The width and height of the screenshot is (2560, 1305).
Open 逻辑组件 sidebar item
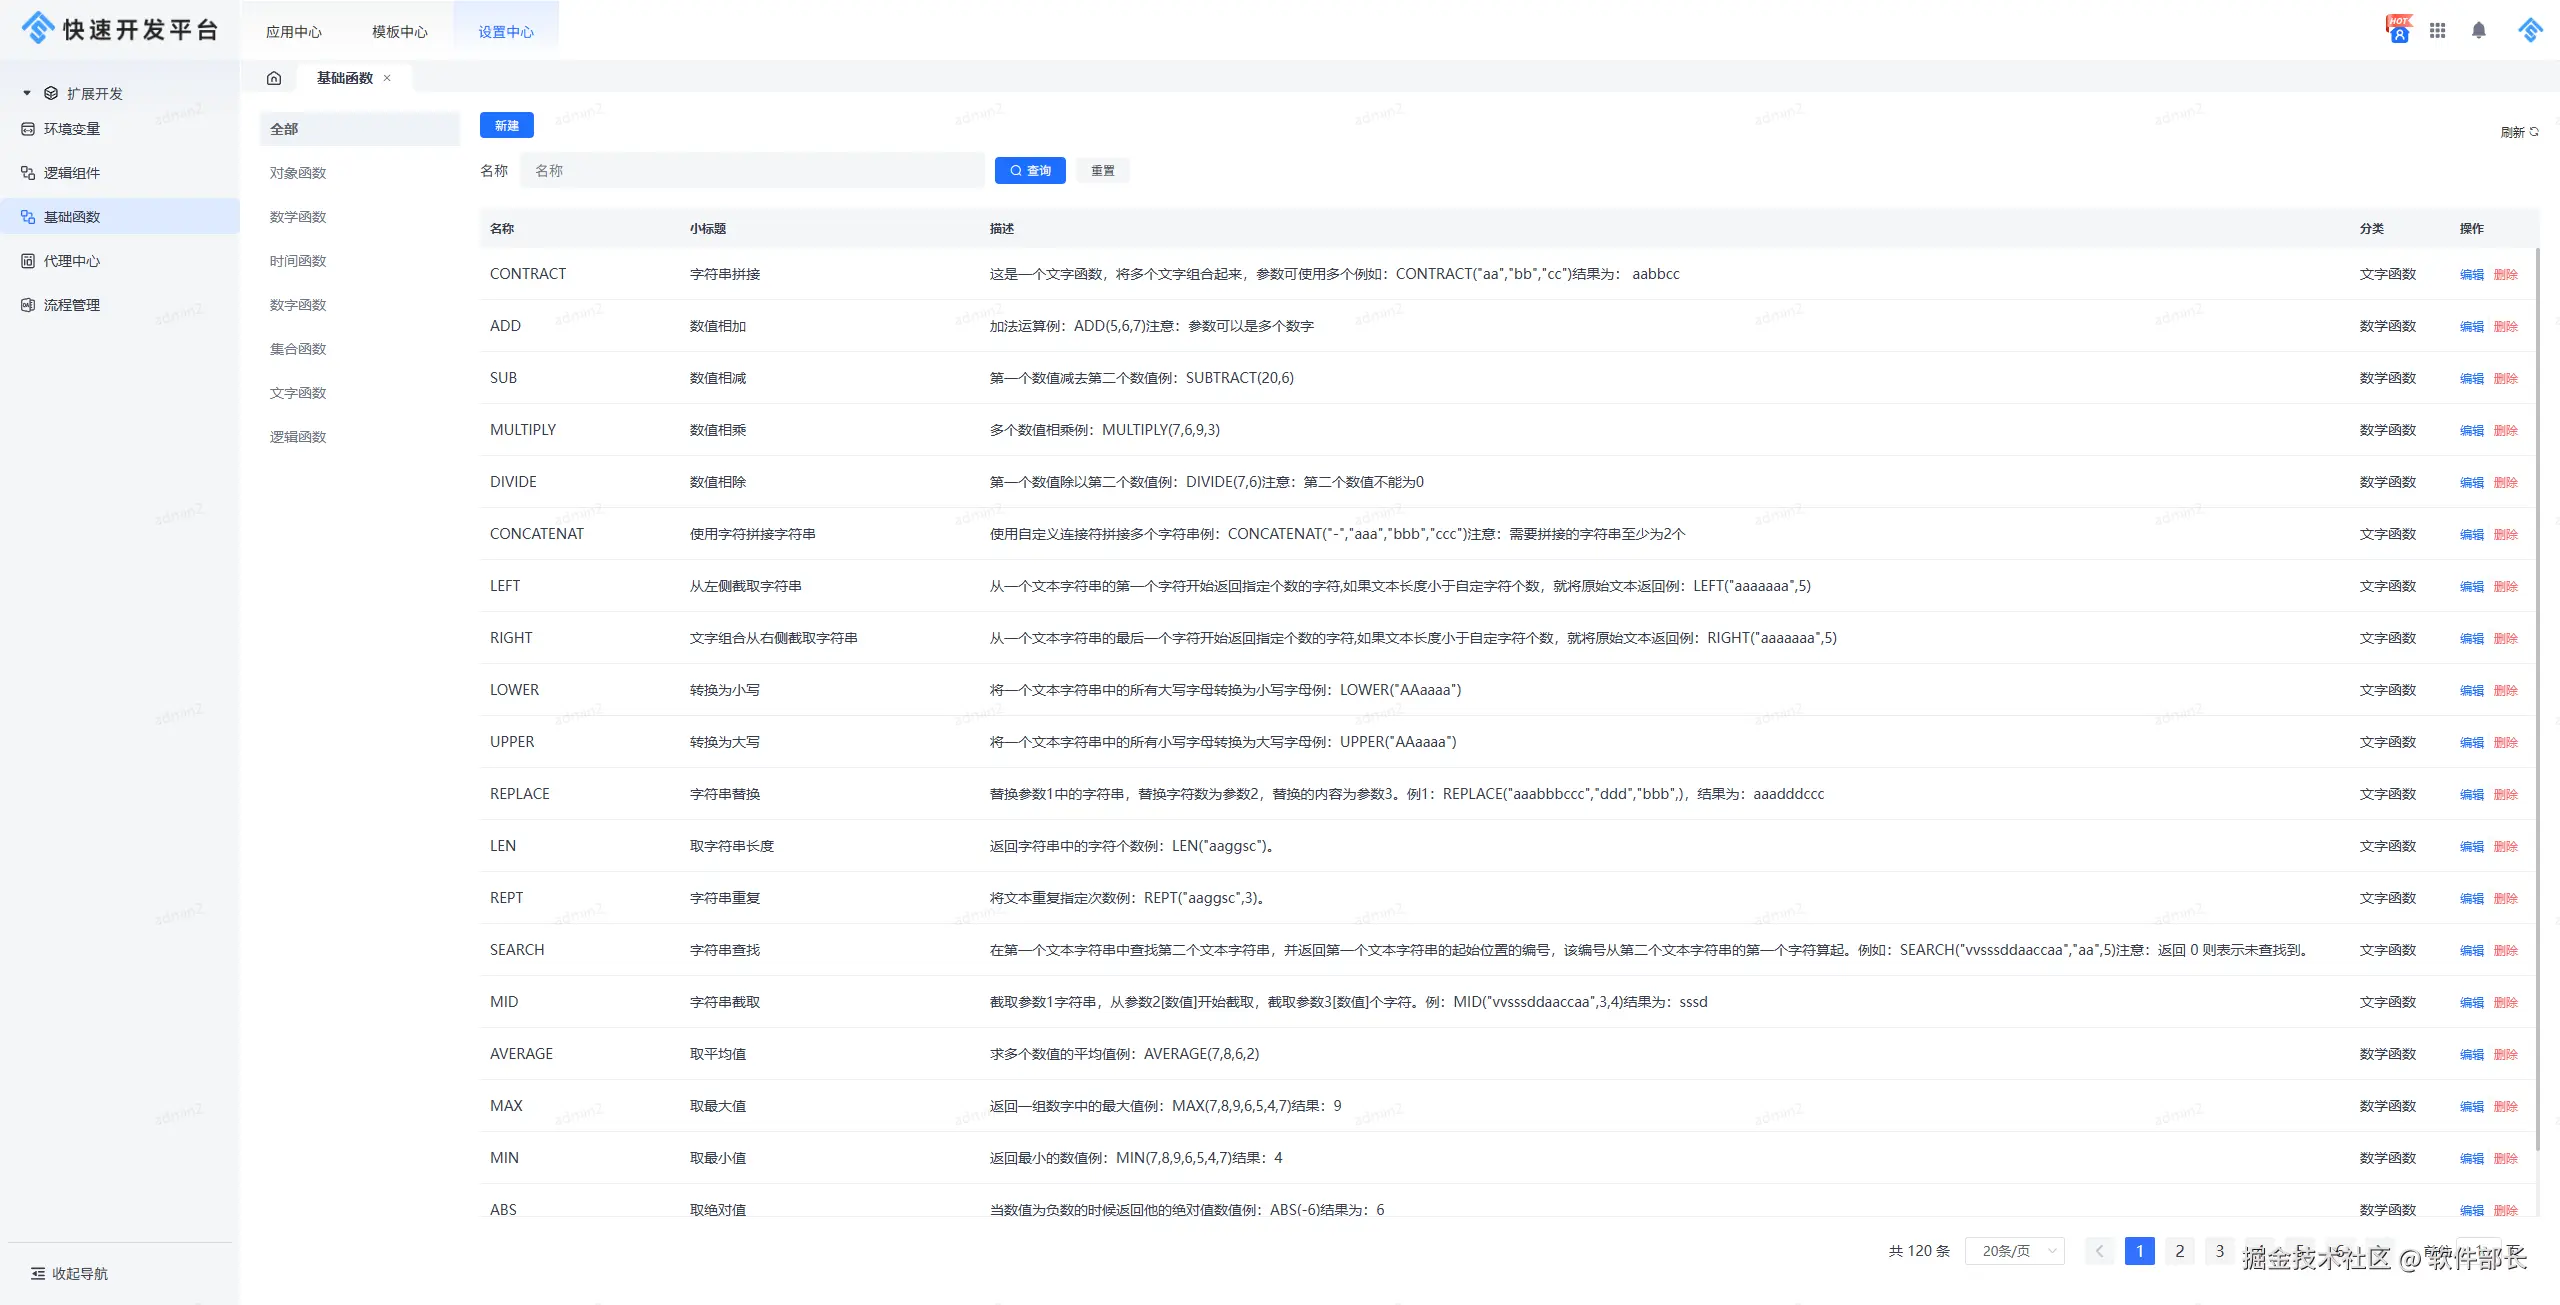pos(71,173)
